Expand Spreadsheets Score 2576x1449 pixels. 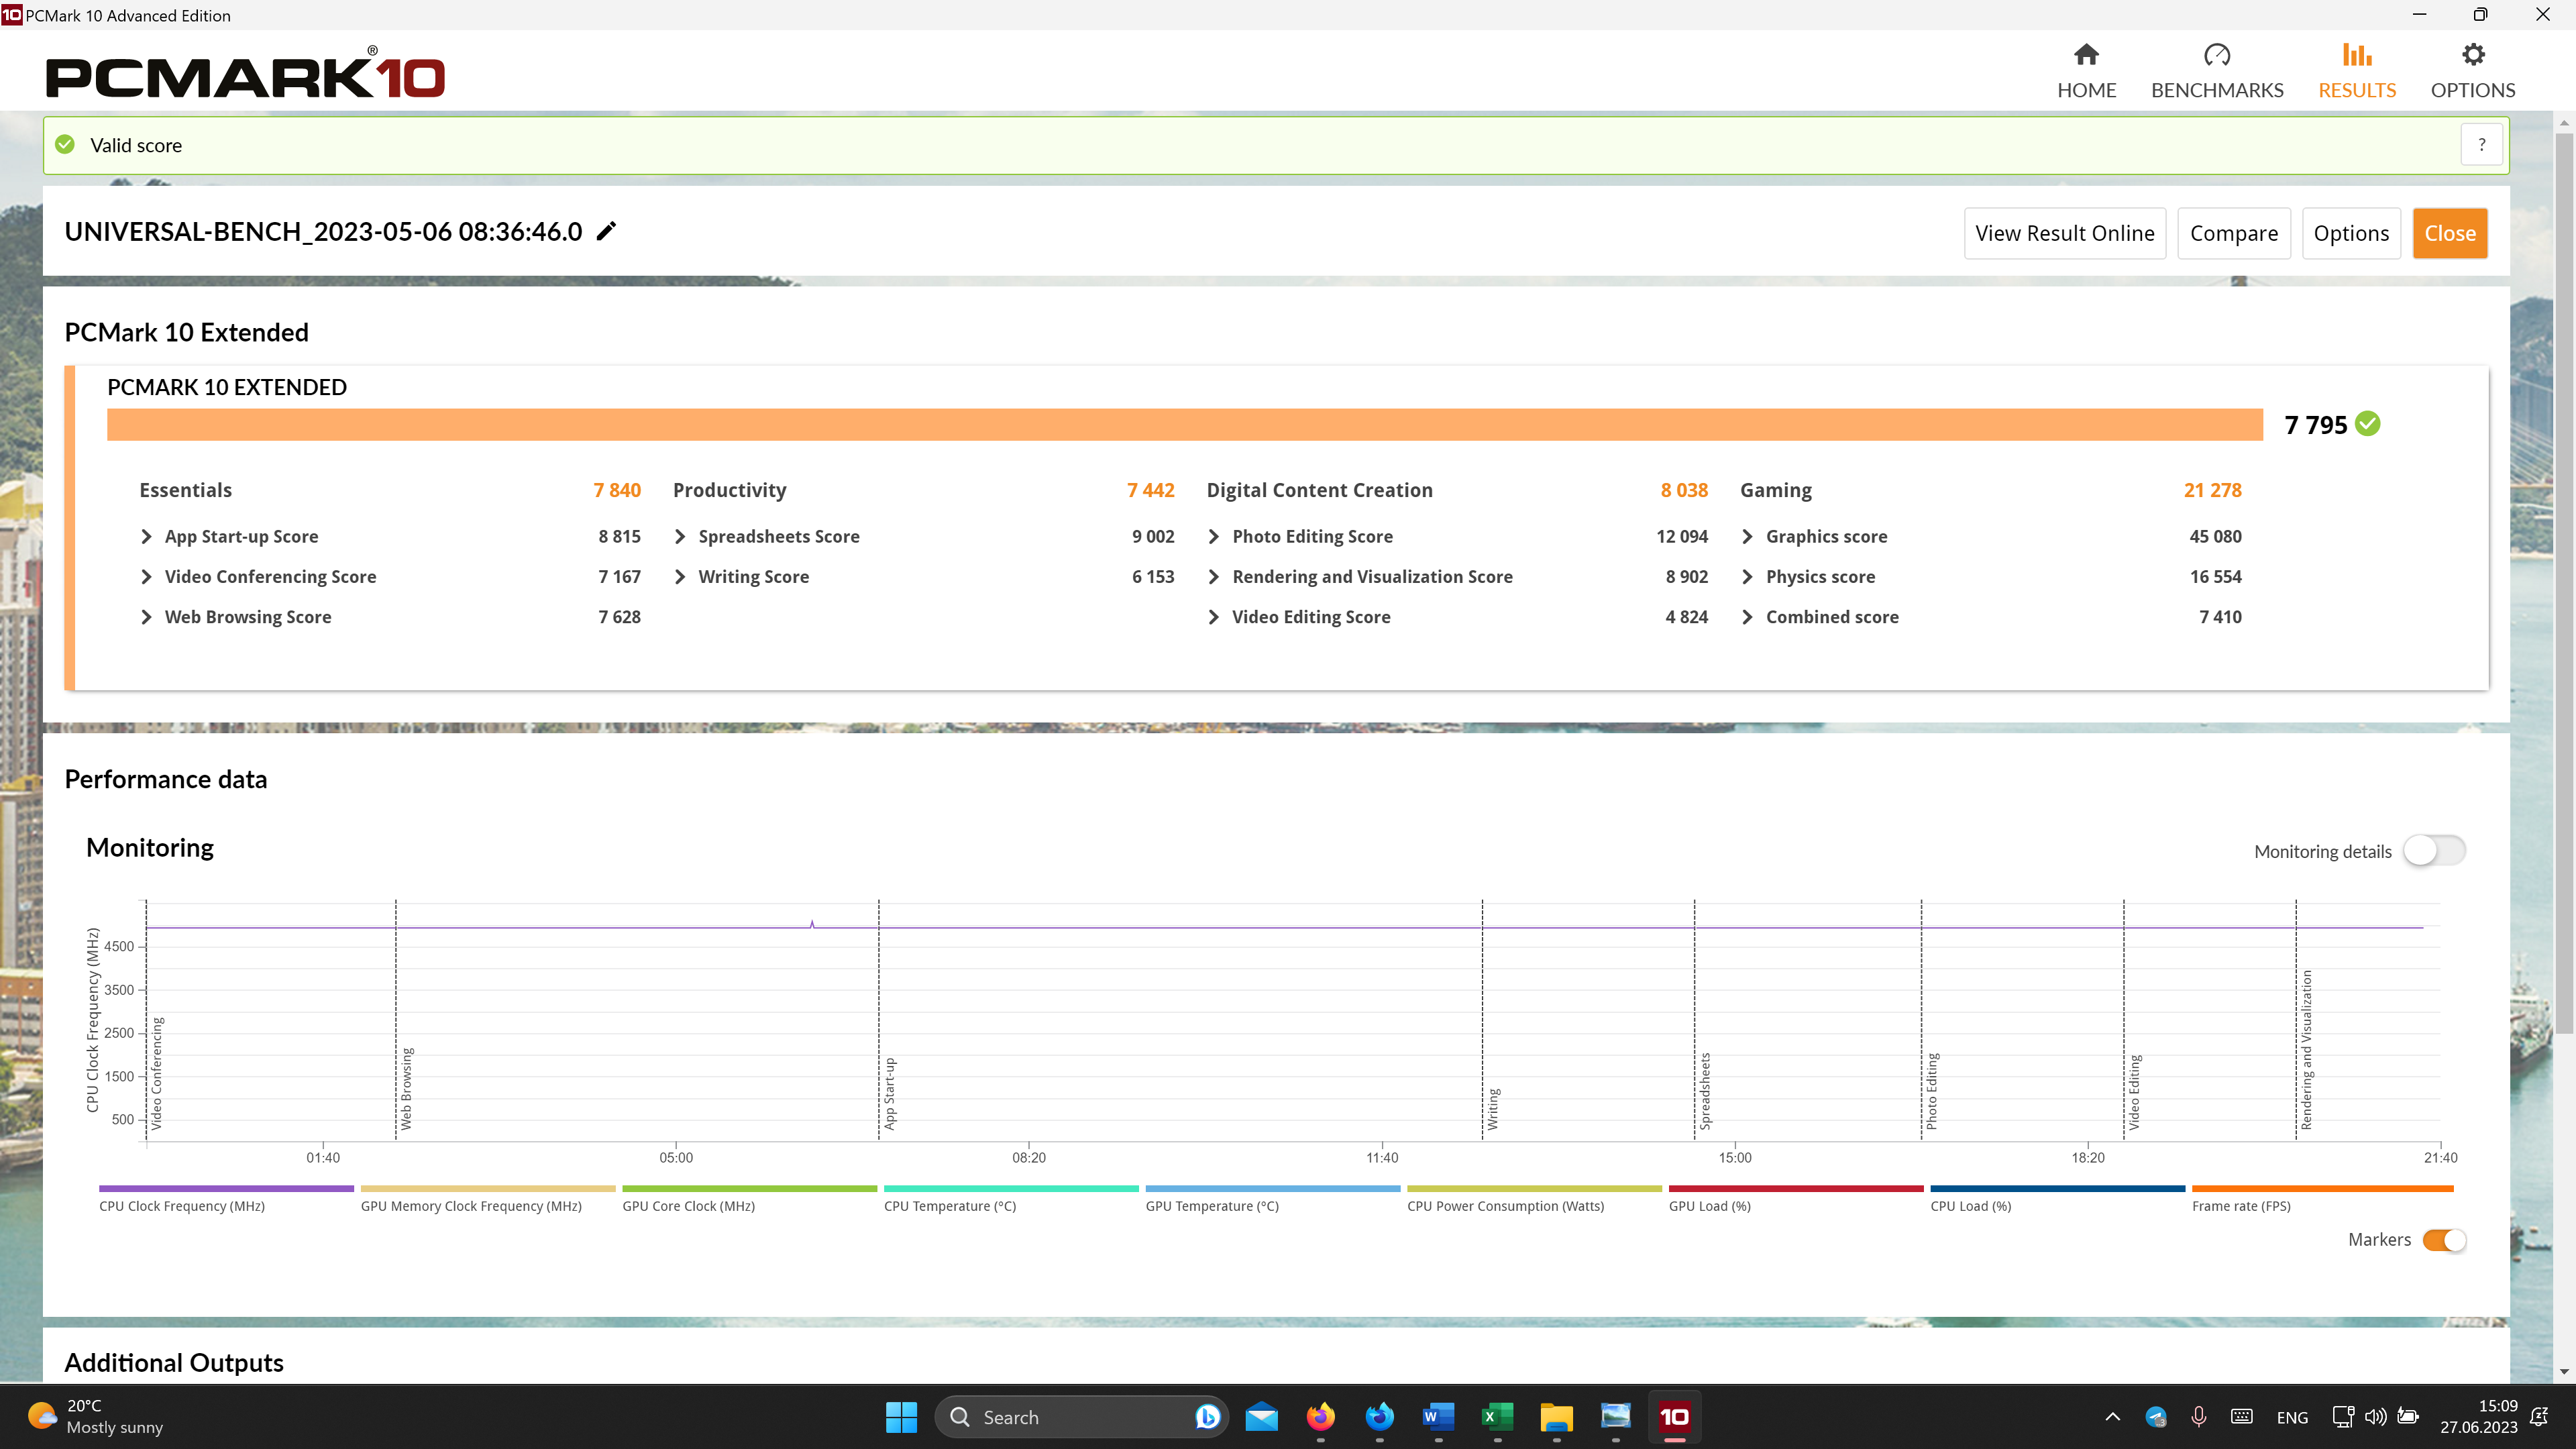(680, 537)
